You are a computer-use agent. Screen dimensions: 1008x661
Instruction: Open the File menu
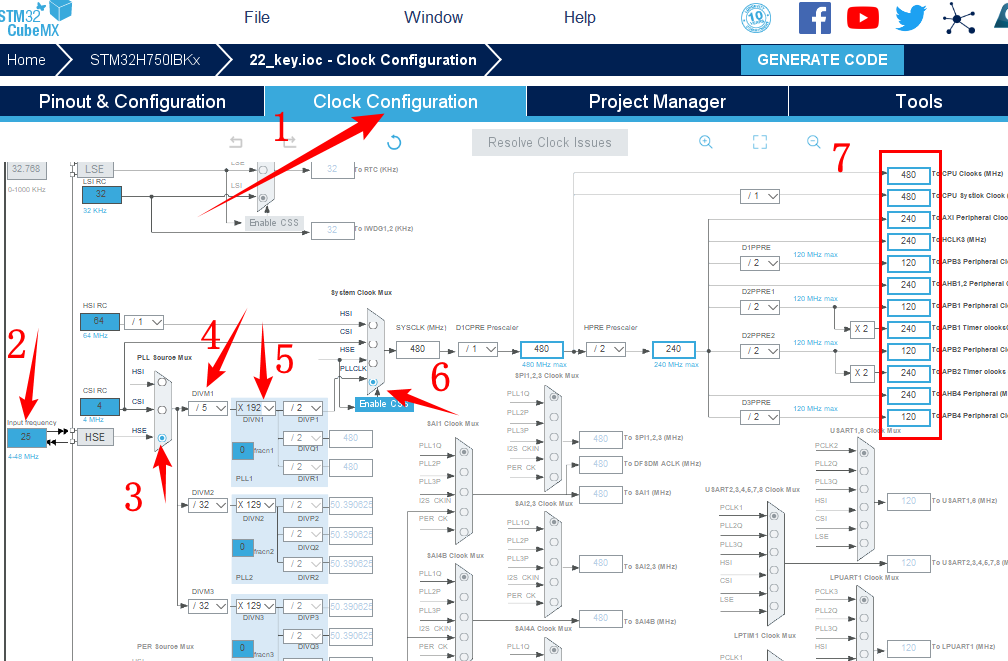(x=257, y=17)
